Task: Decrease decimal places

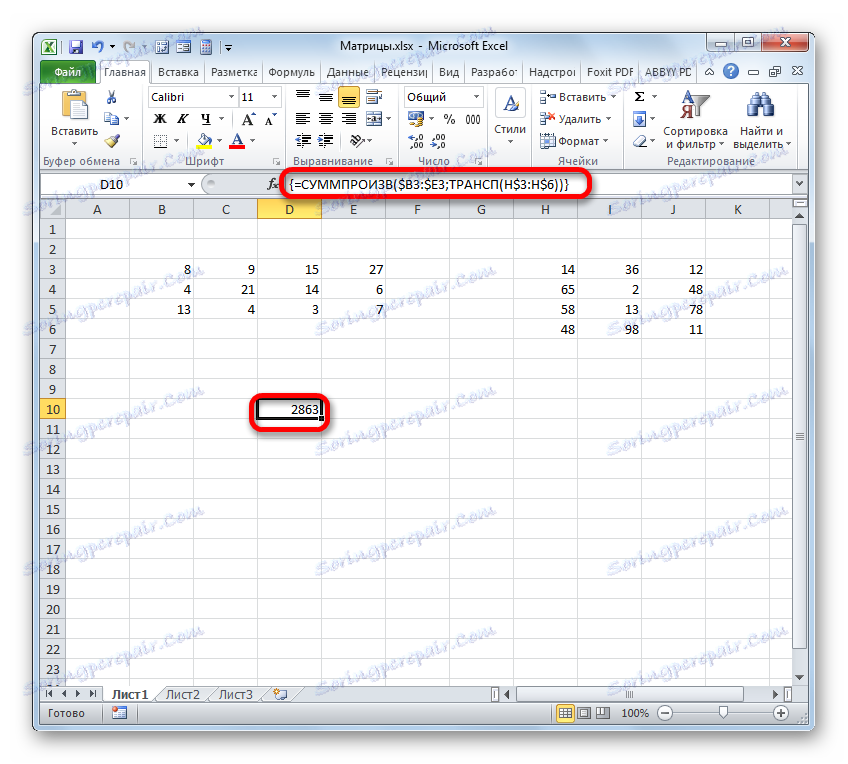Action: [x=439, y=142]
